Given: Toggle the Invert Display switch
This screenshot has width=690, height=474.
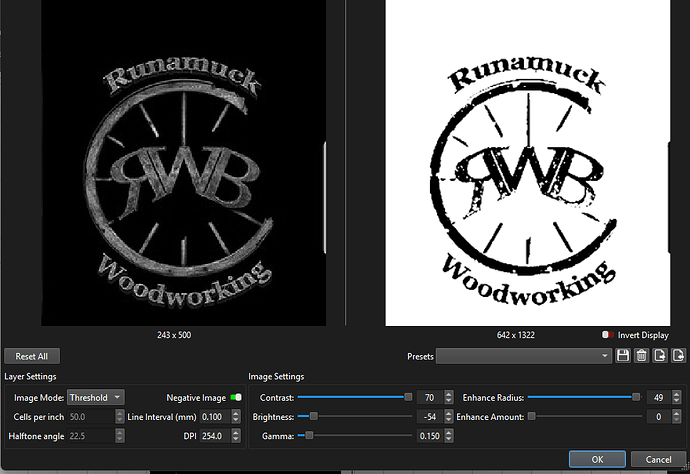Looking at the screenshot, I should (x=607, y=335).
